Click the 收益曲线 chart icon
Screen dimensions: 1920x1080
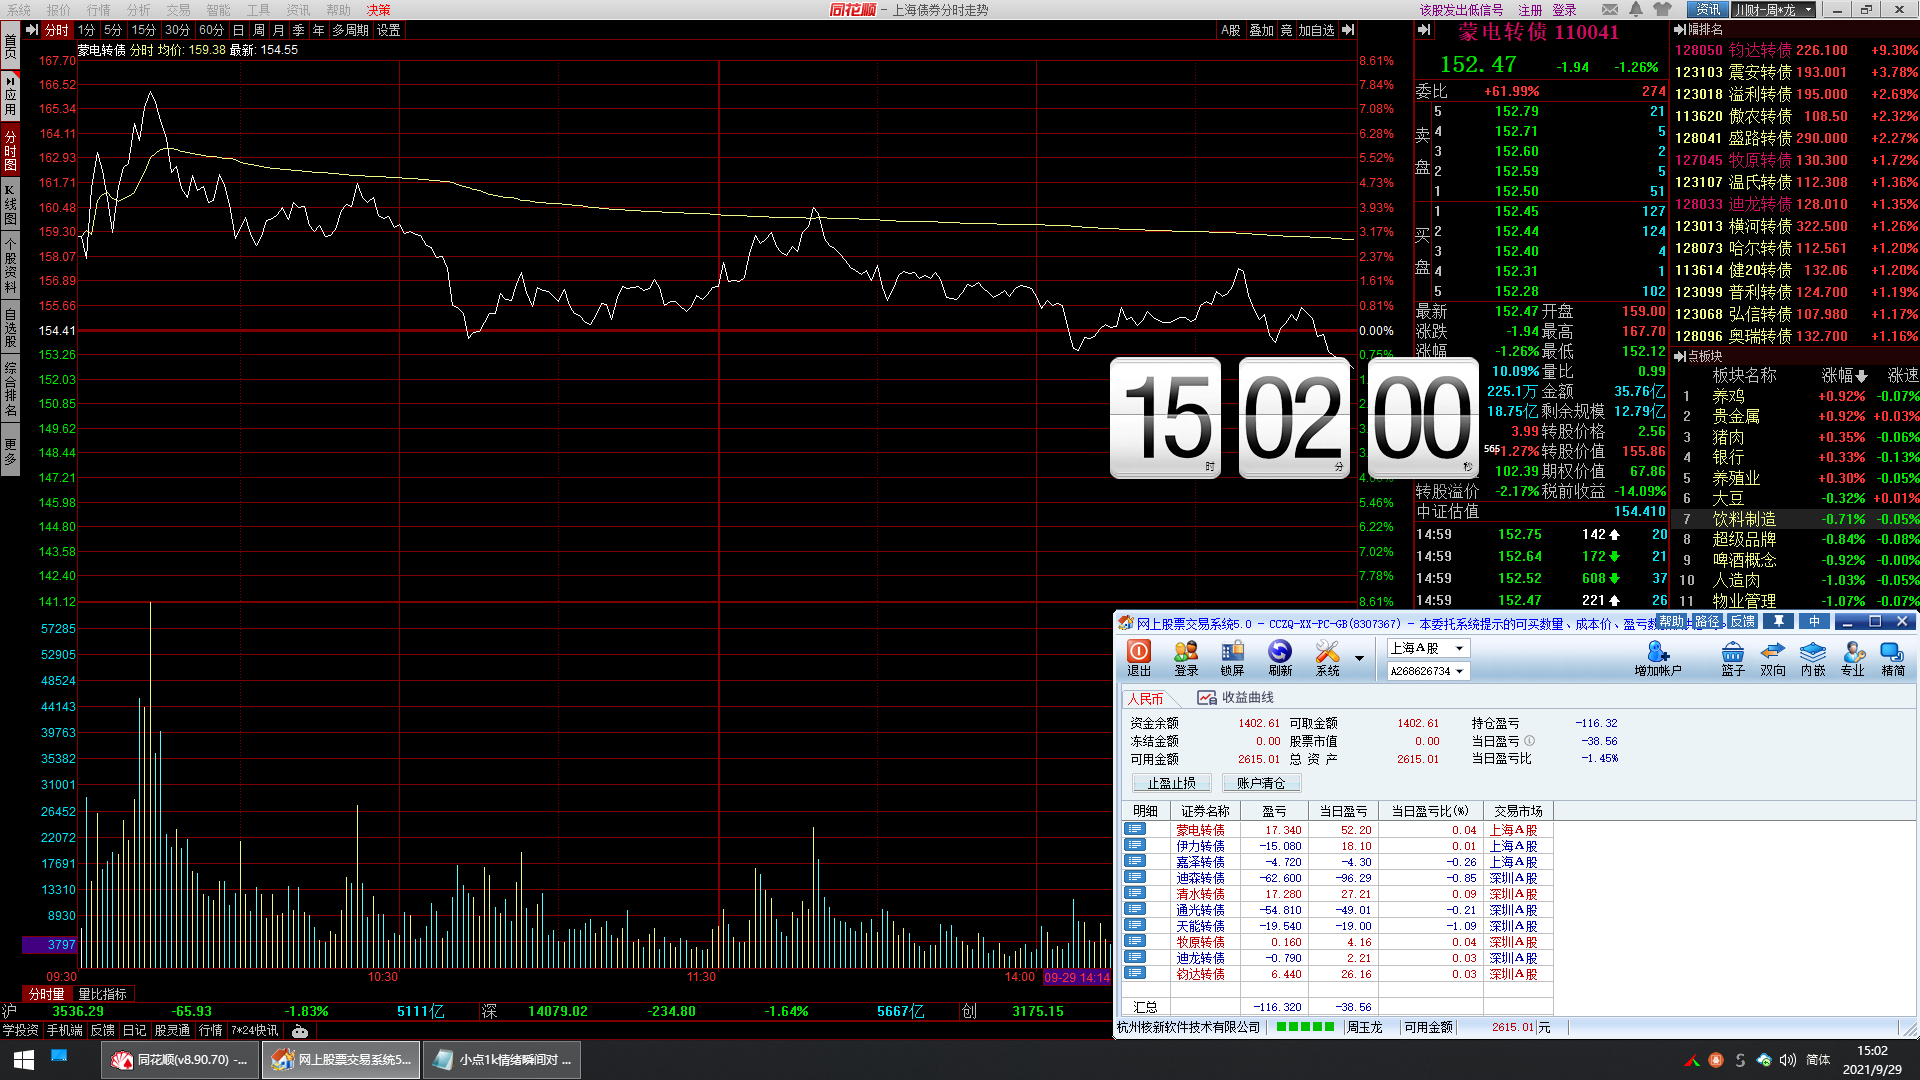click(1207, 698)
